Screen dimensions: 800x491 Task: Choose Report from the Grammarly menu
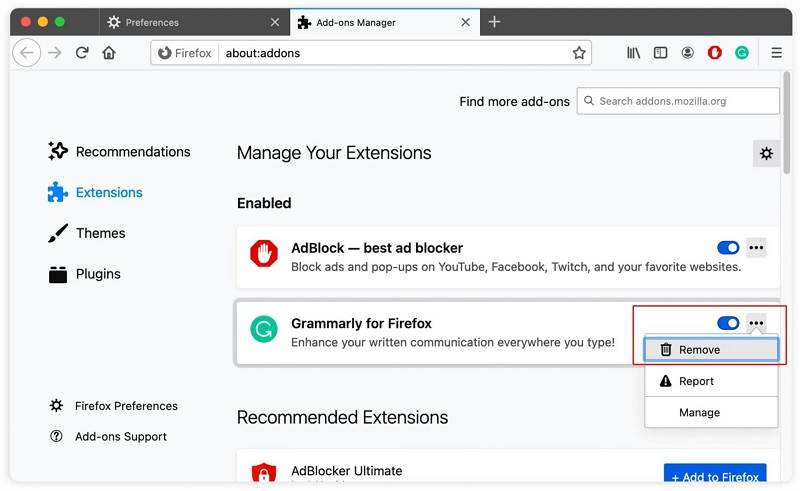point(711,381)
